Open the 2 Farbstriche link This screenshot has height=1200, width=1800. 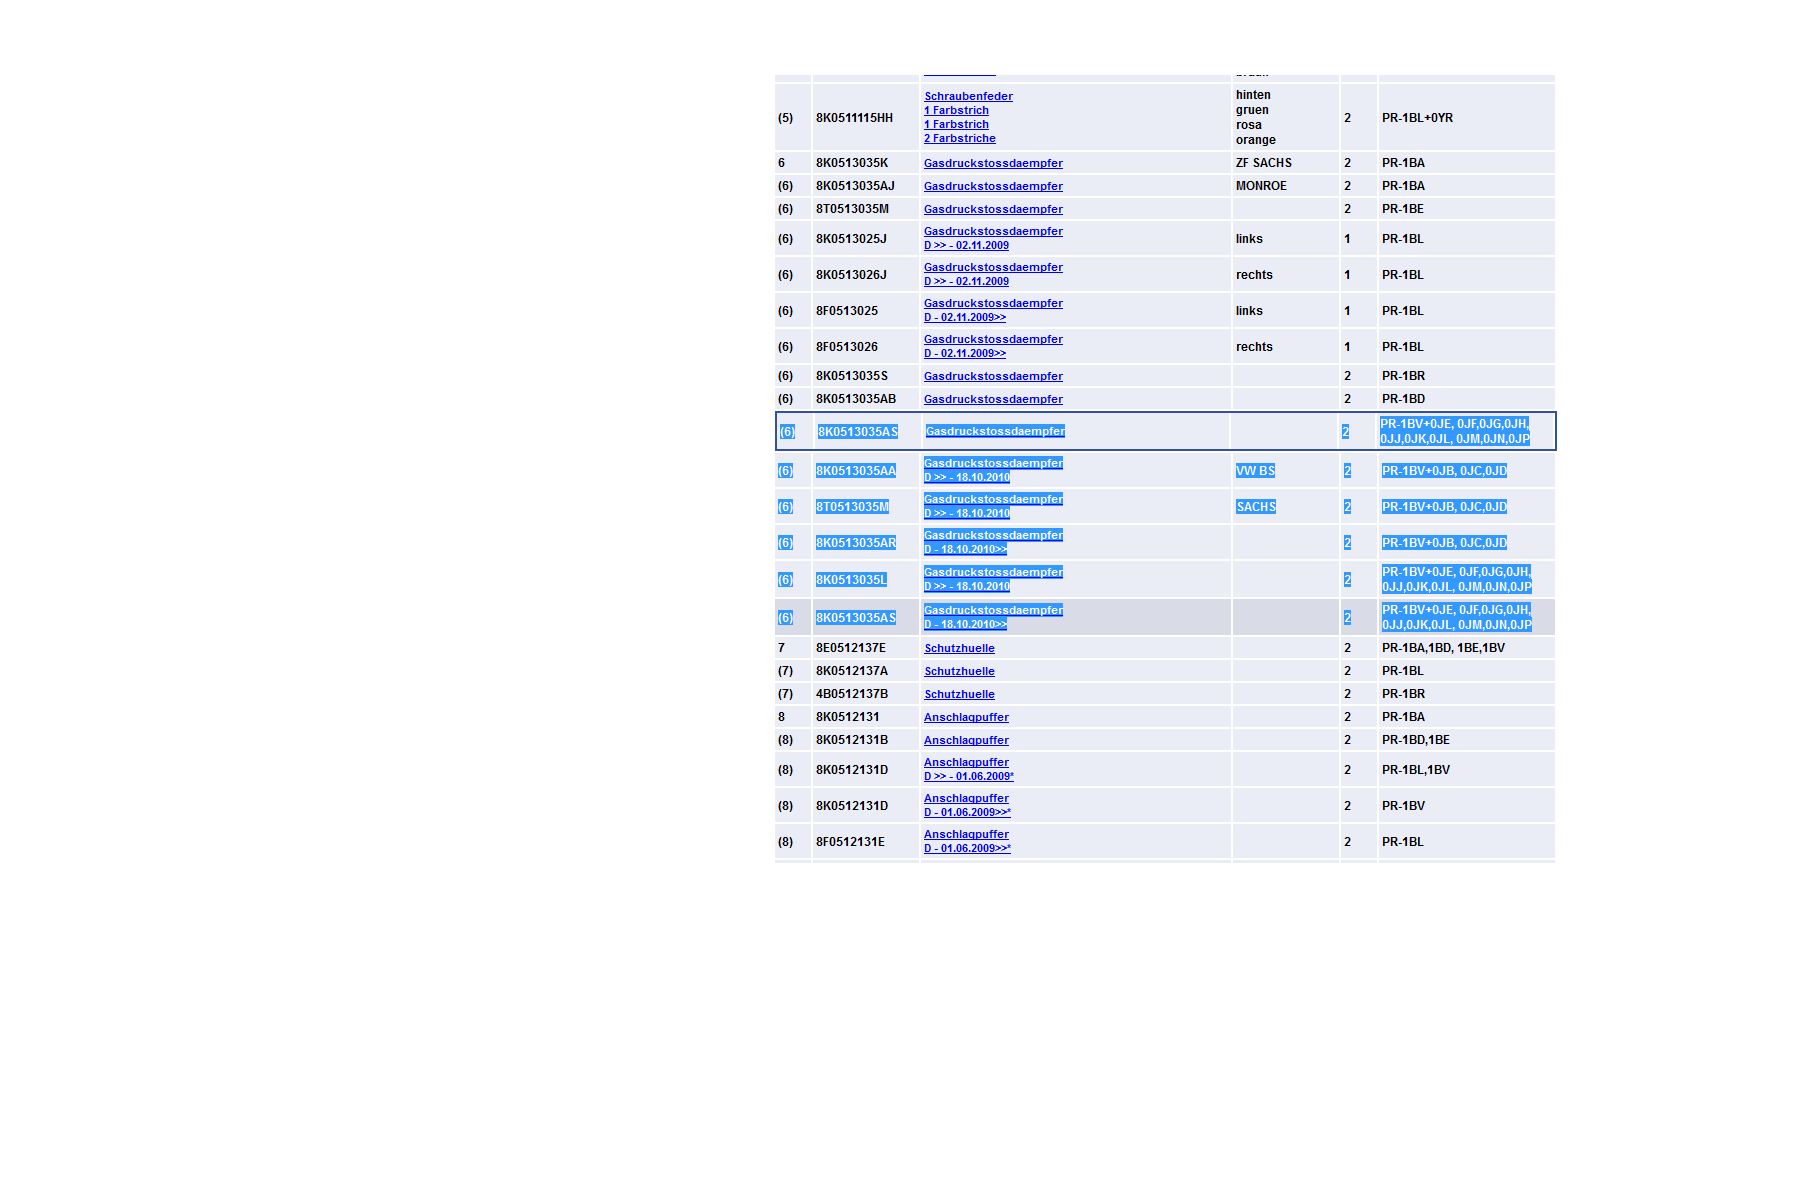(960, 138)
